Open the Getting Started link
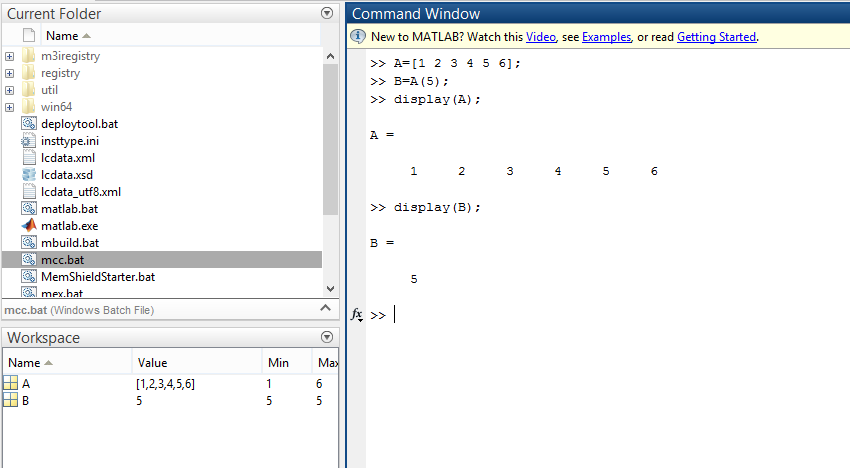Viewport: 850px width, 468px height. [716, 37]
